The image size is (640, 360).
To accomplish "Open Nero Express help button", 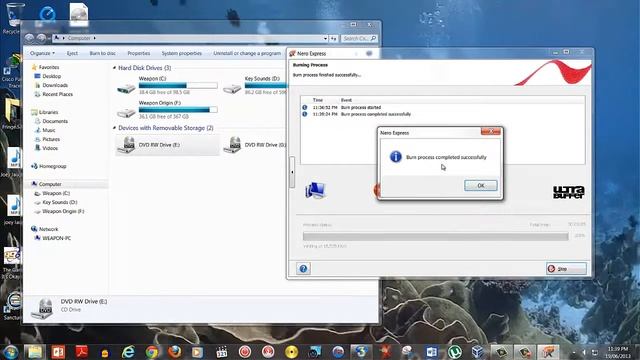I will pyautogui.click(x=303, y=269).
